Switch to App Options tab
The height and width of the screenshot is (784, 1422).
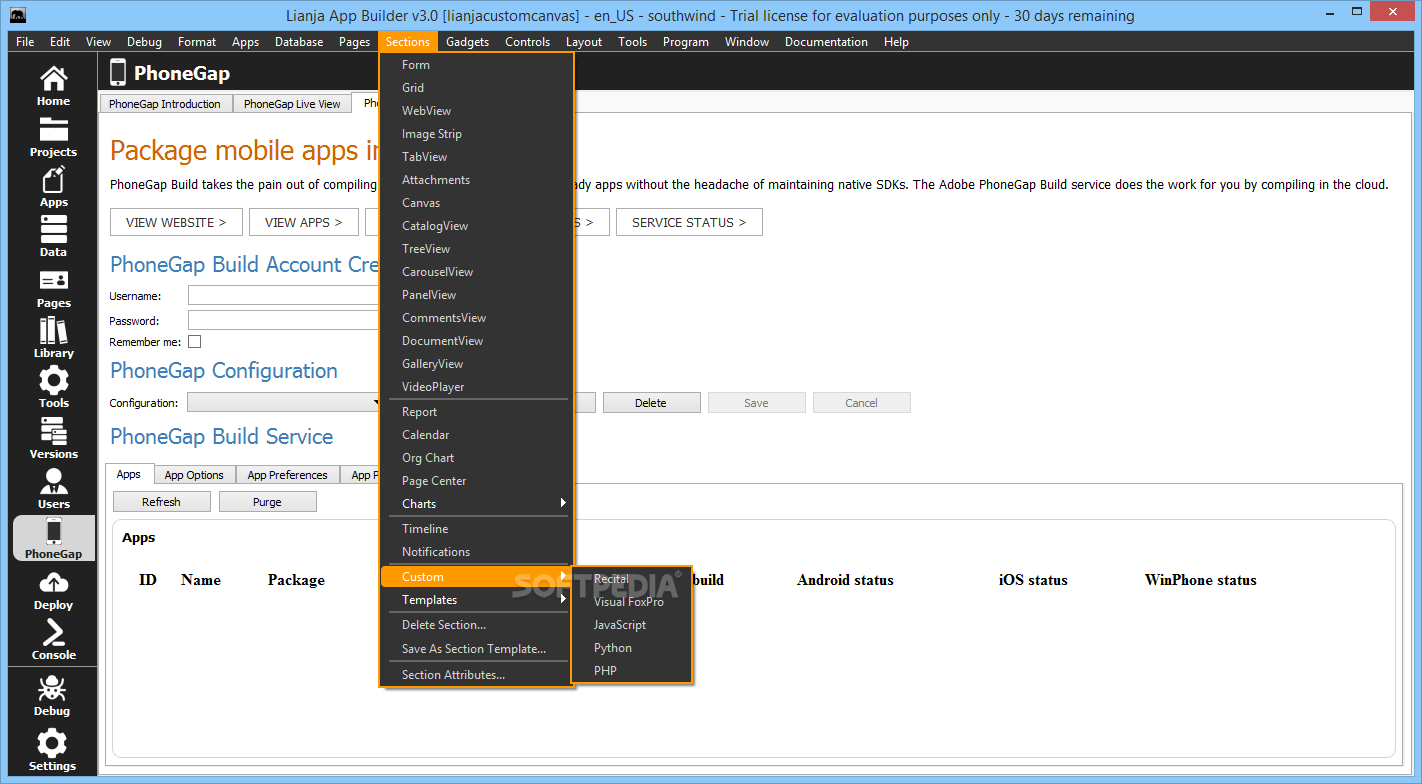point(194,475)
